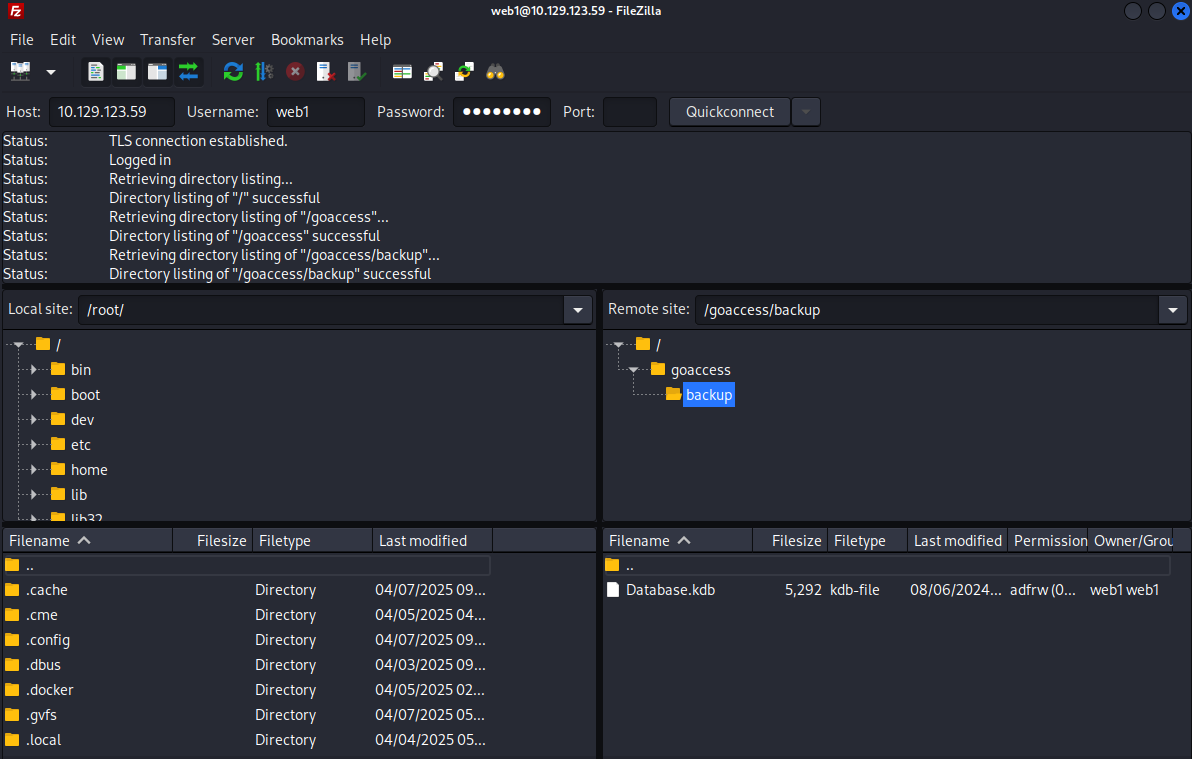Toggle processing of transfer queue
Image resolution: width=1192 pixels, height=759 pixels.
264,71
